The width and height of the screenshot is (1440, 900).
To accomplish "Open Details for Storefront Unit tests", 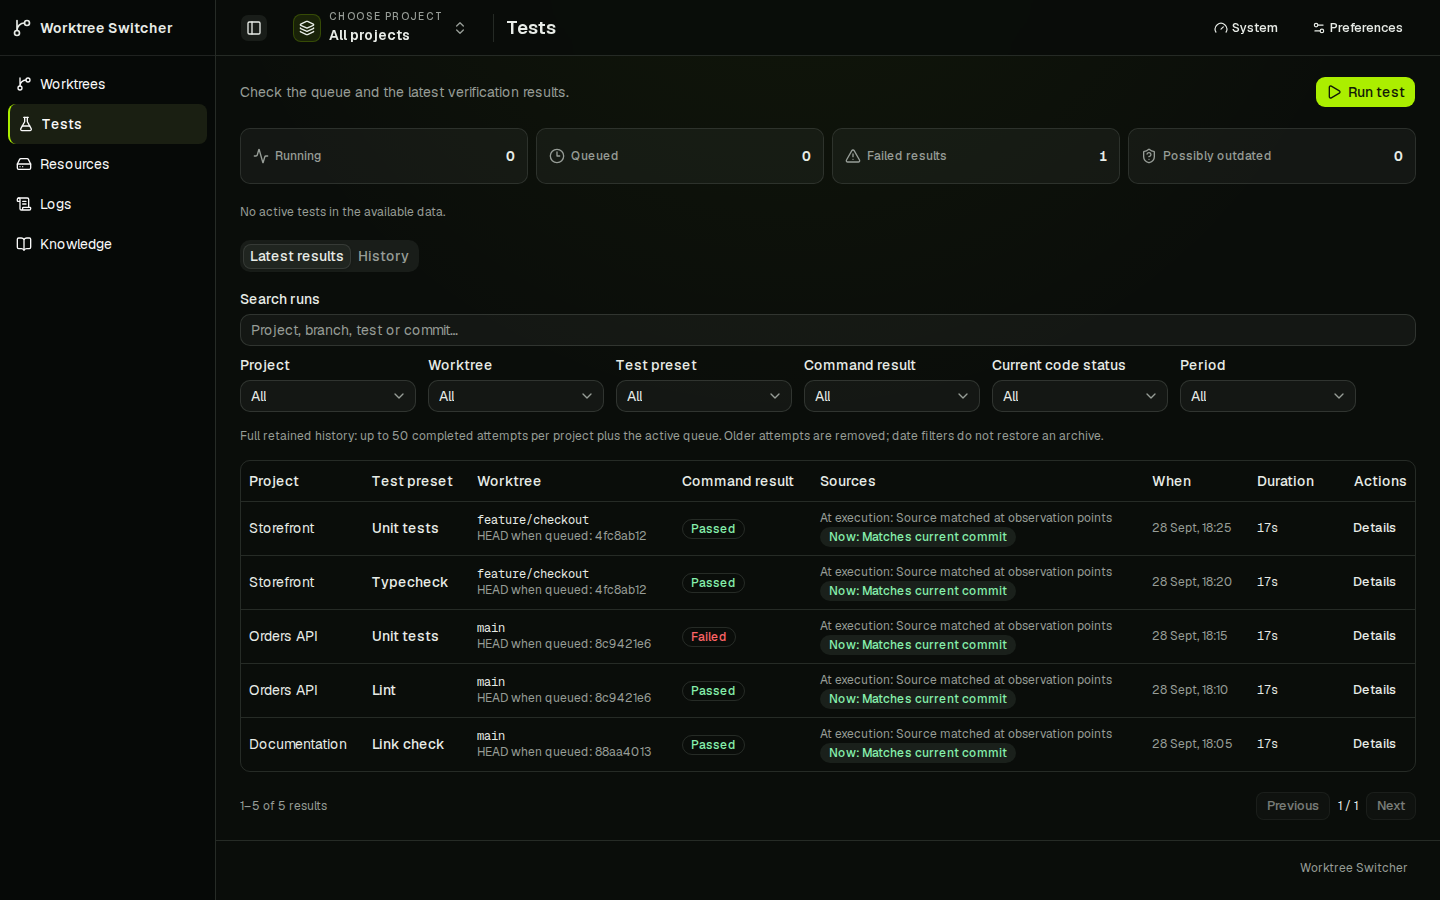I will coord(1374,528).
